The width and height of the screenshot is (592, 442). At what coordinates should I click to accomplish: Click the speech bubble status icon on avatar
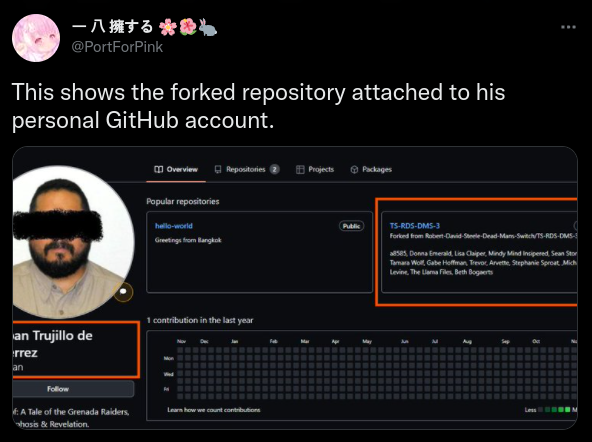(x=123, y=292)
